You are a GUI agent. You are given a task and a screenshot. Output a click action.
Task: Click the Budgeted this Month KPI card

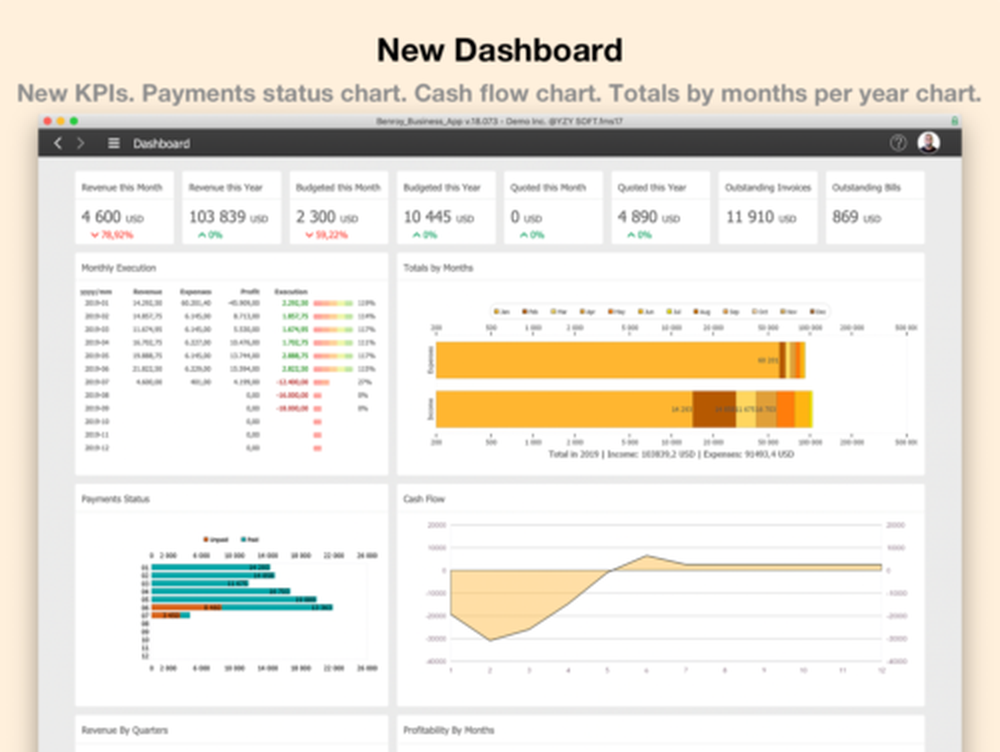pos(338,207)
